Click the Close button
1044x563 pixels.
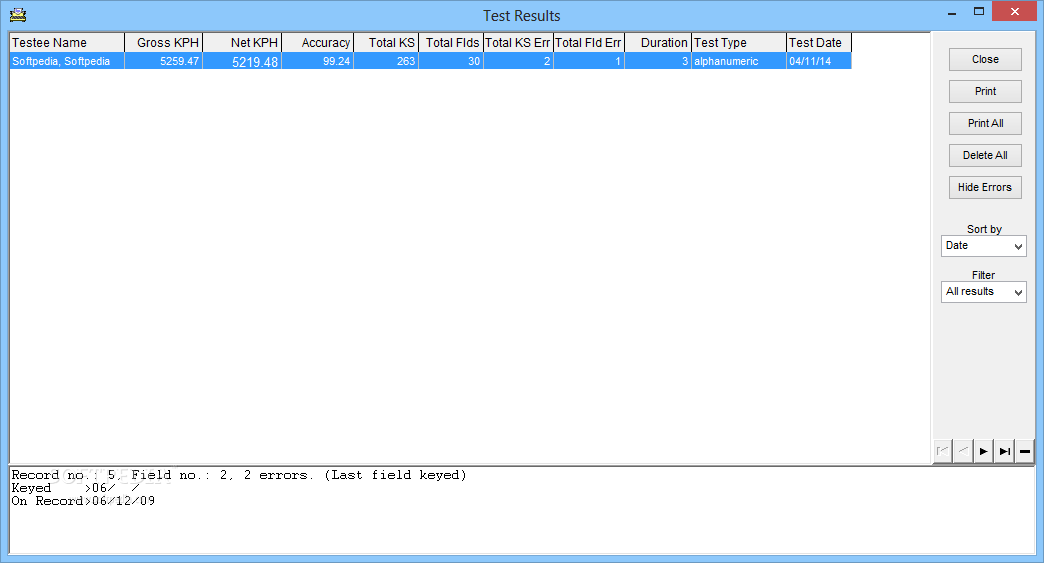pos(985,59)
